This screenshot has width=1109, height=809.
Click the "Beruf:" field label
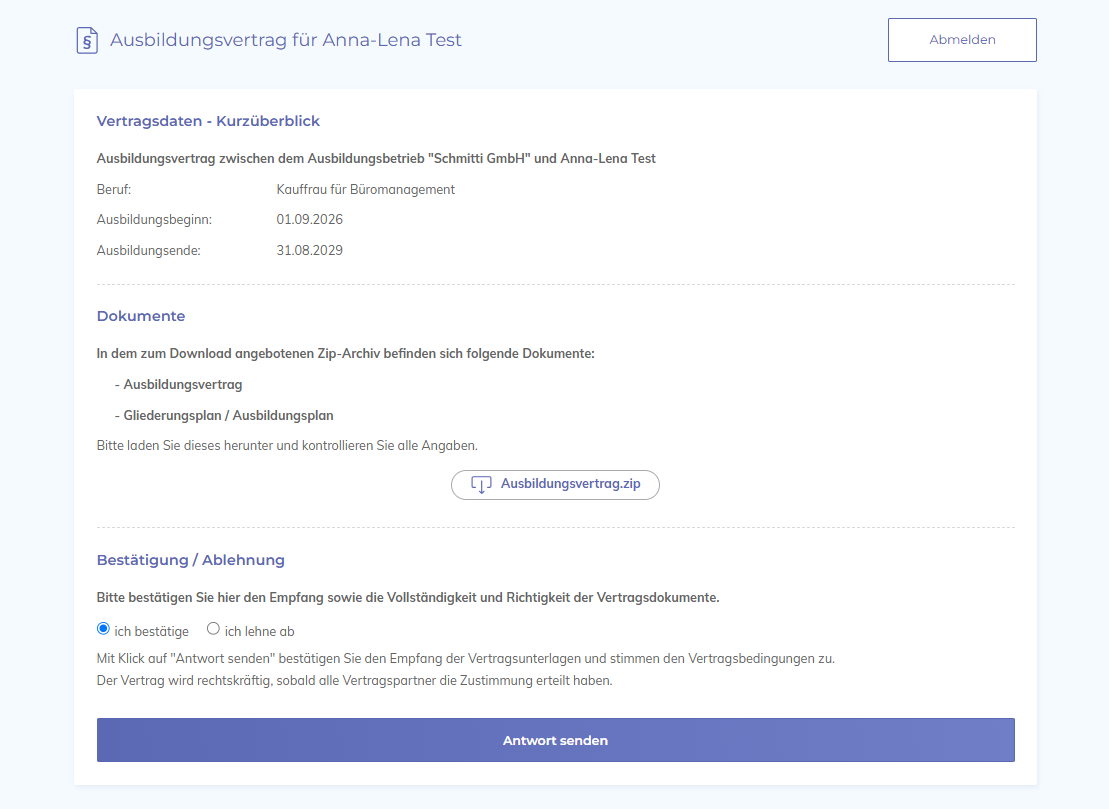[114, 190]
